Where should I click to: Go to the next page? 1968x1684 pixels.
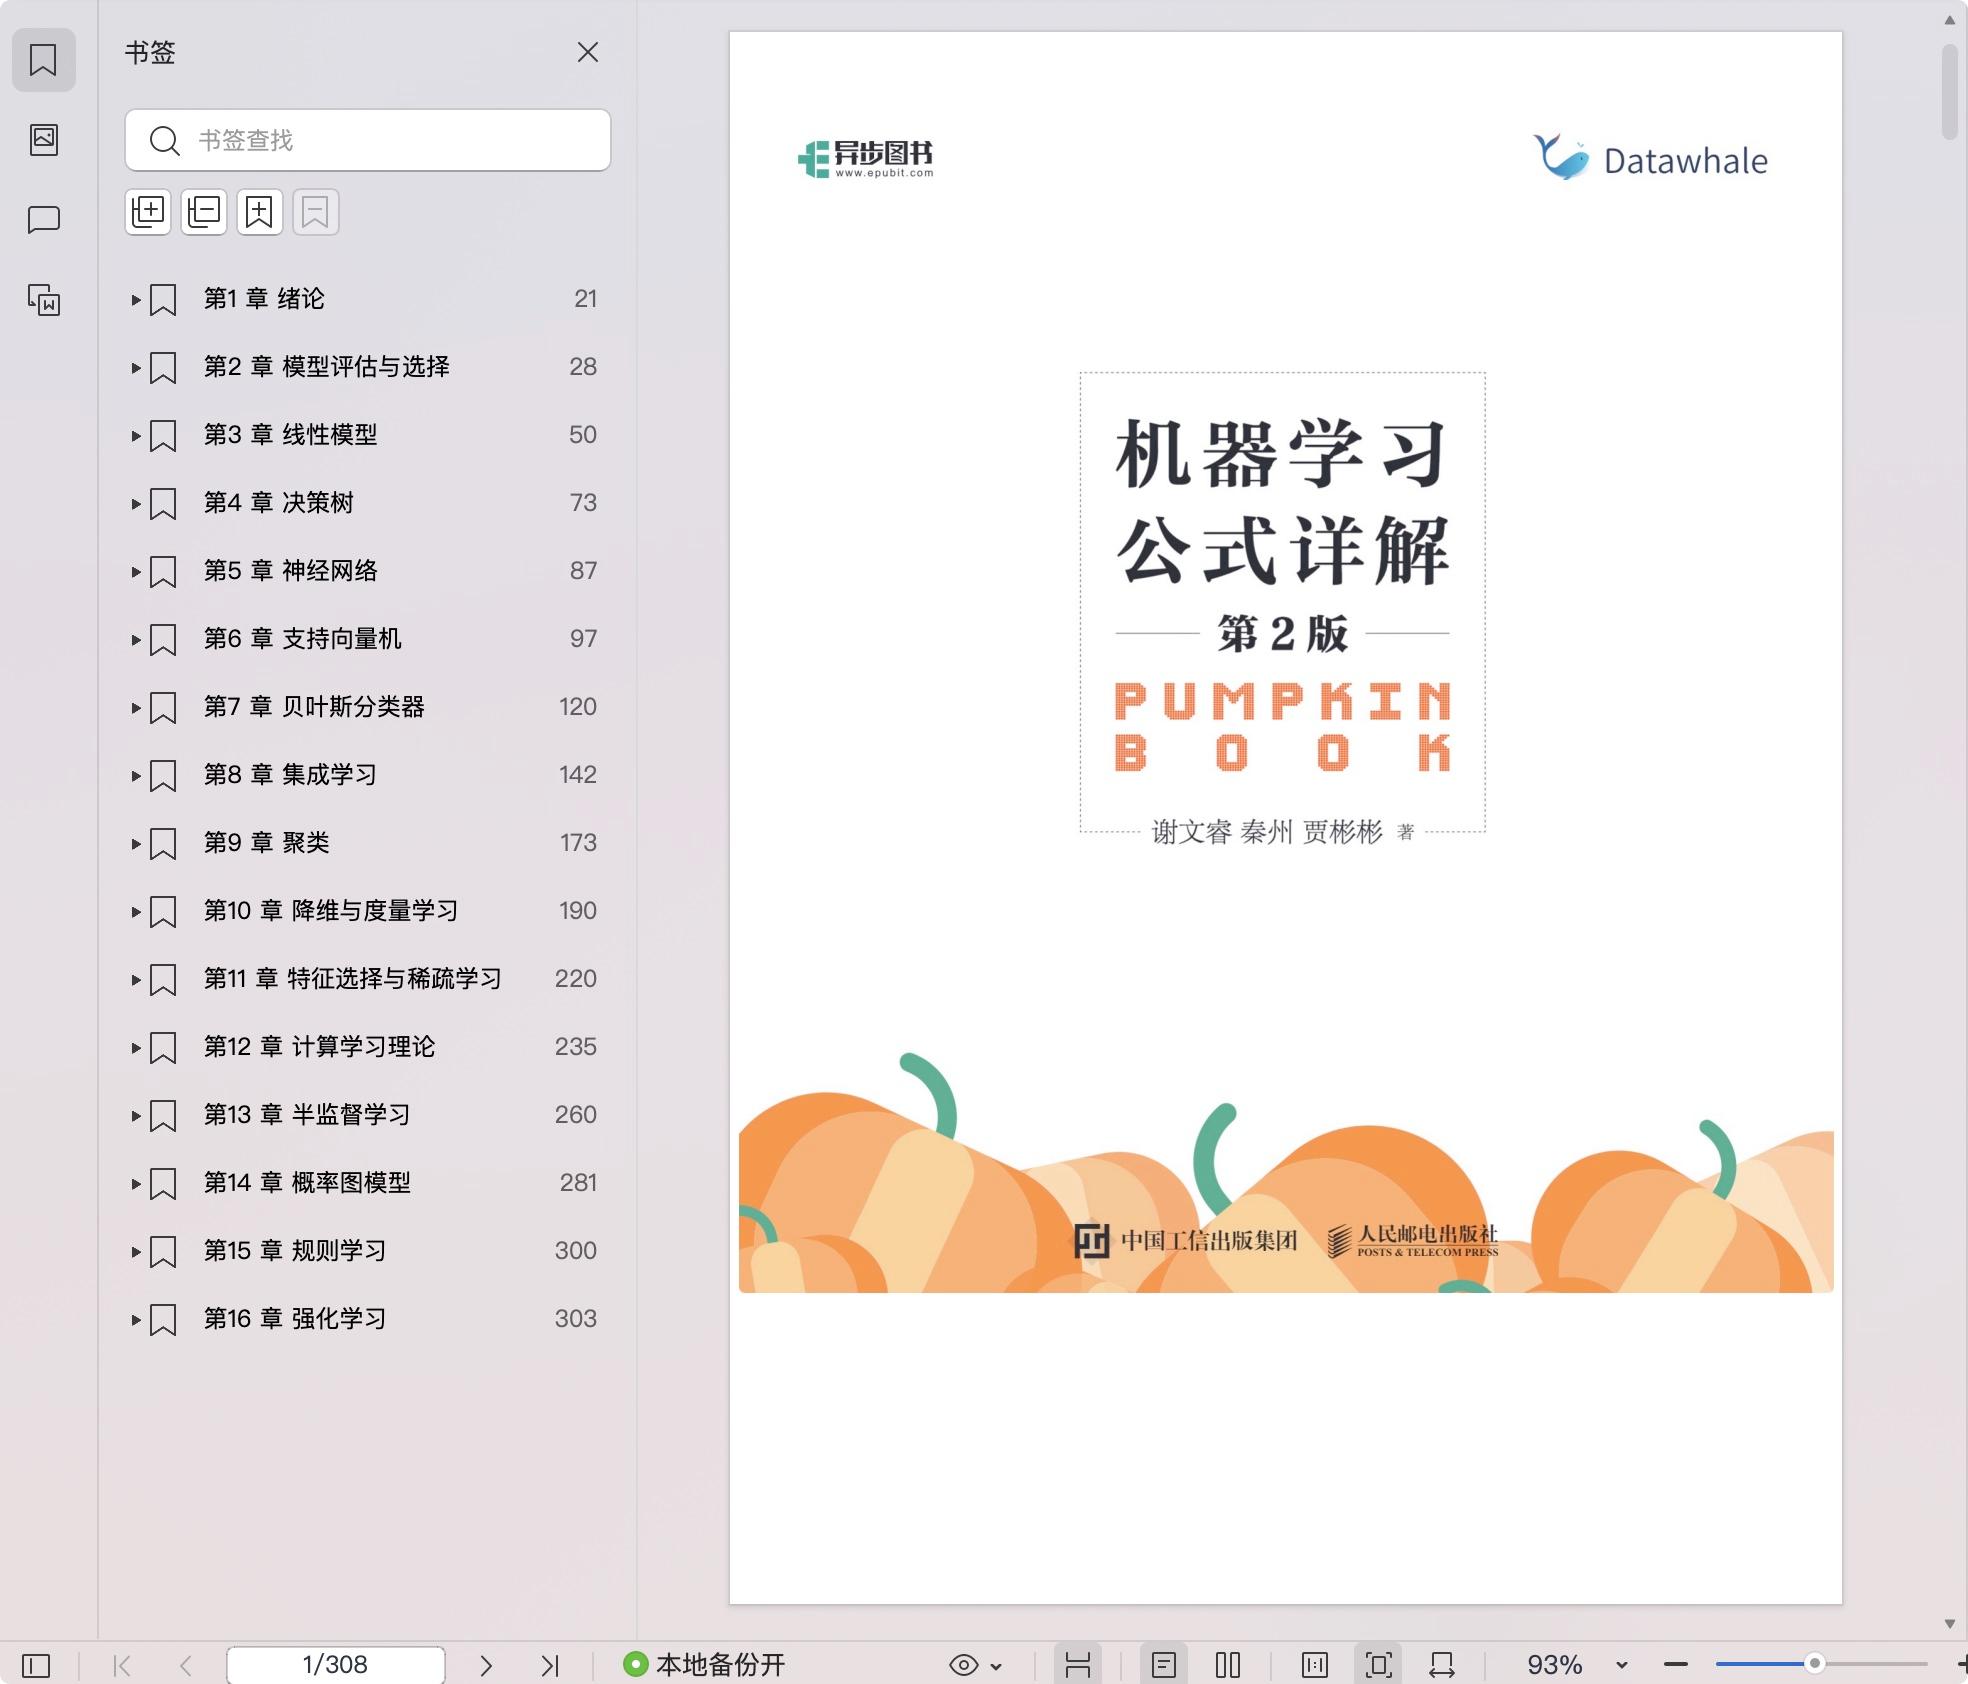pyautogui.click(x=486, y=1665)
